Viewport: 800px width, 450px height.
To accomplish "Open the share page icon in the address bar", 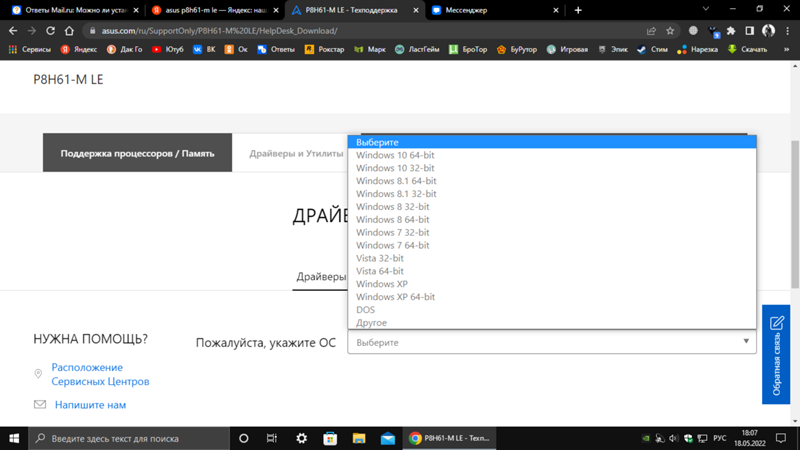I will pyautogui.click(x=651, y=31).
